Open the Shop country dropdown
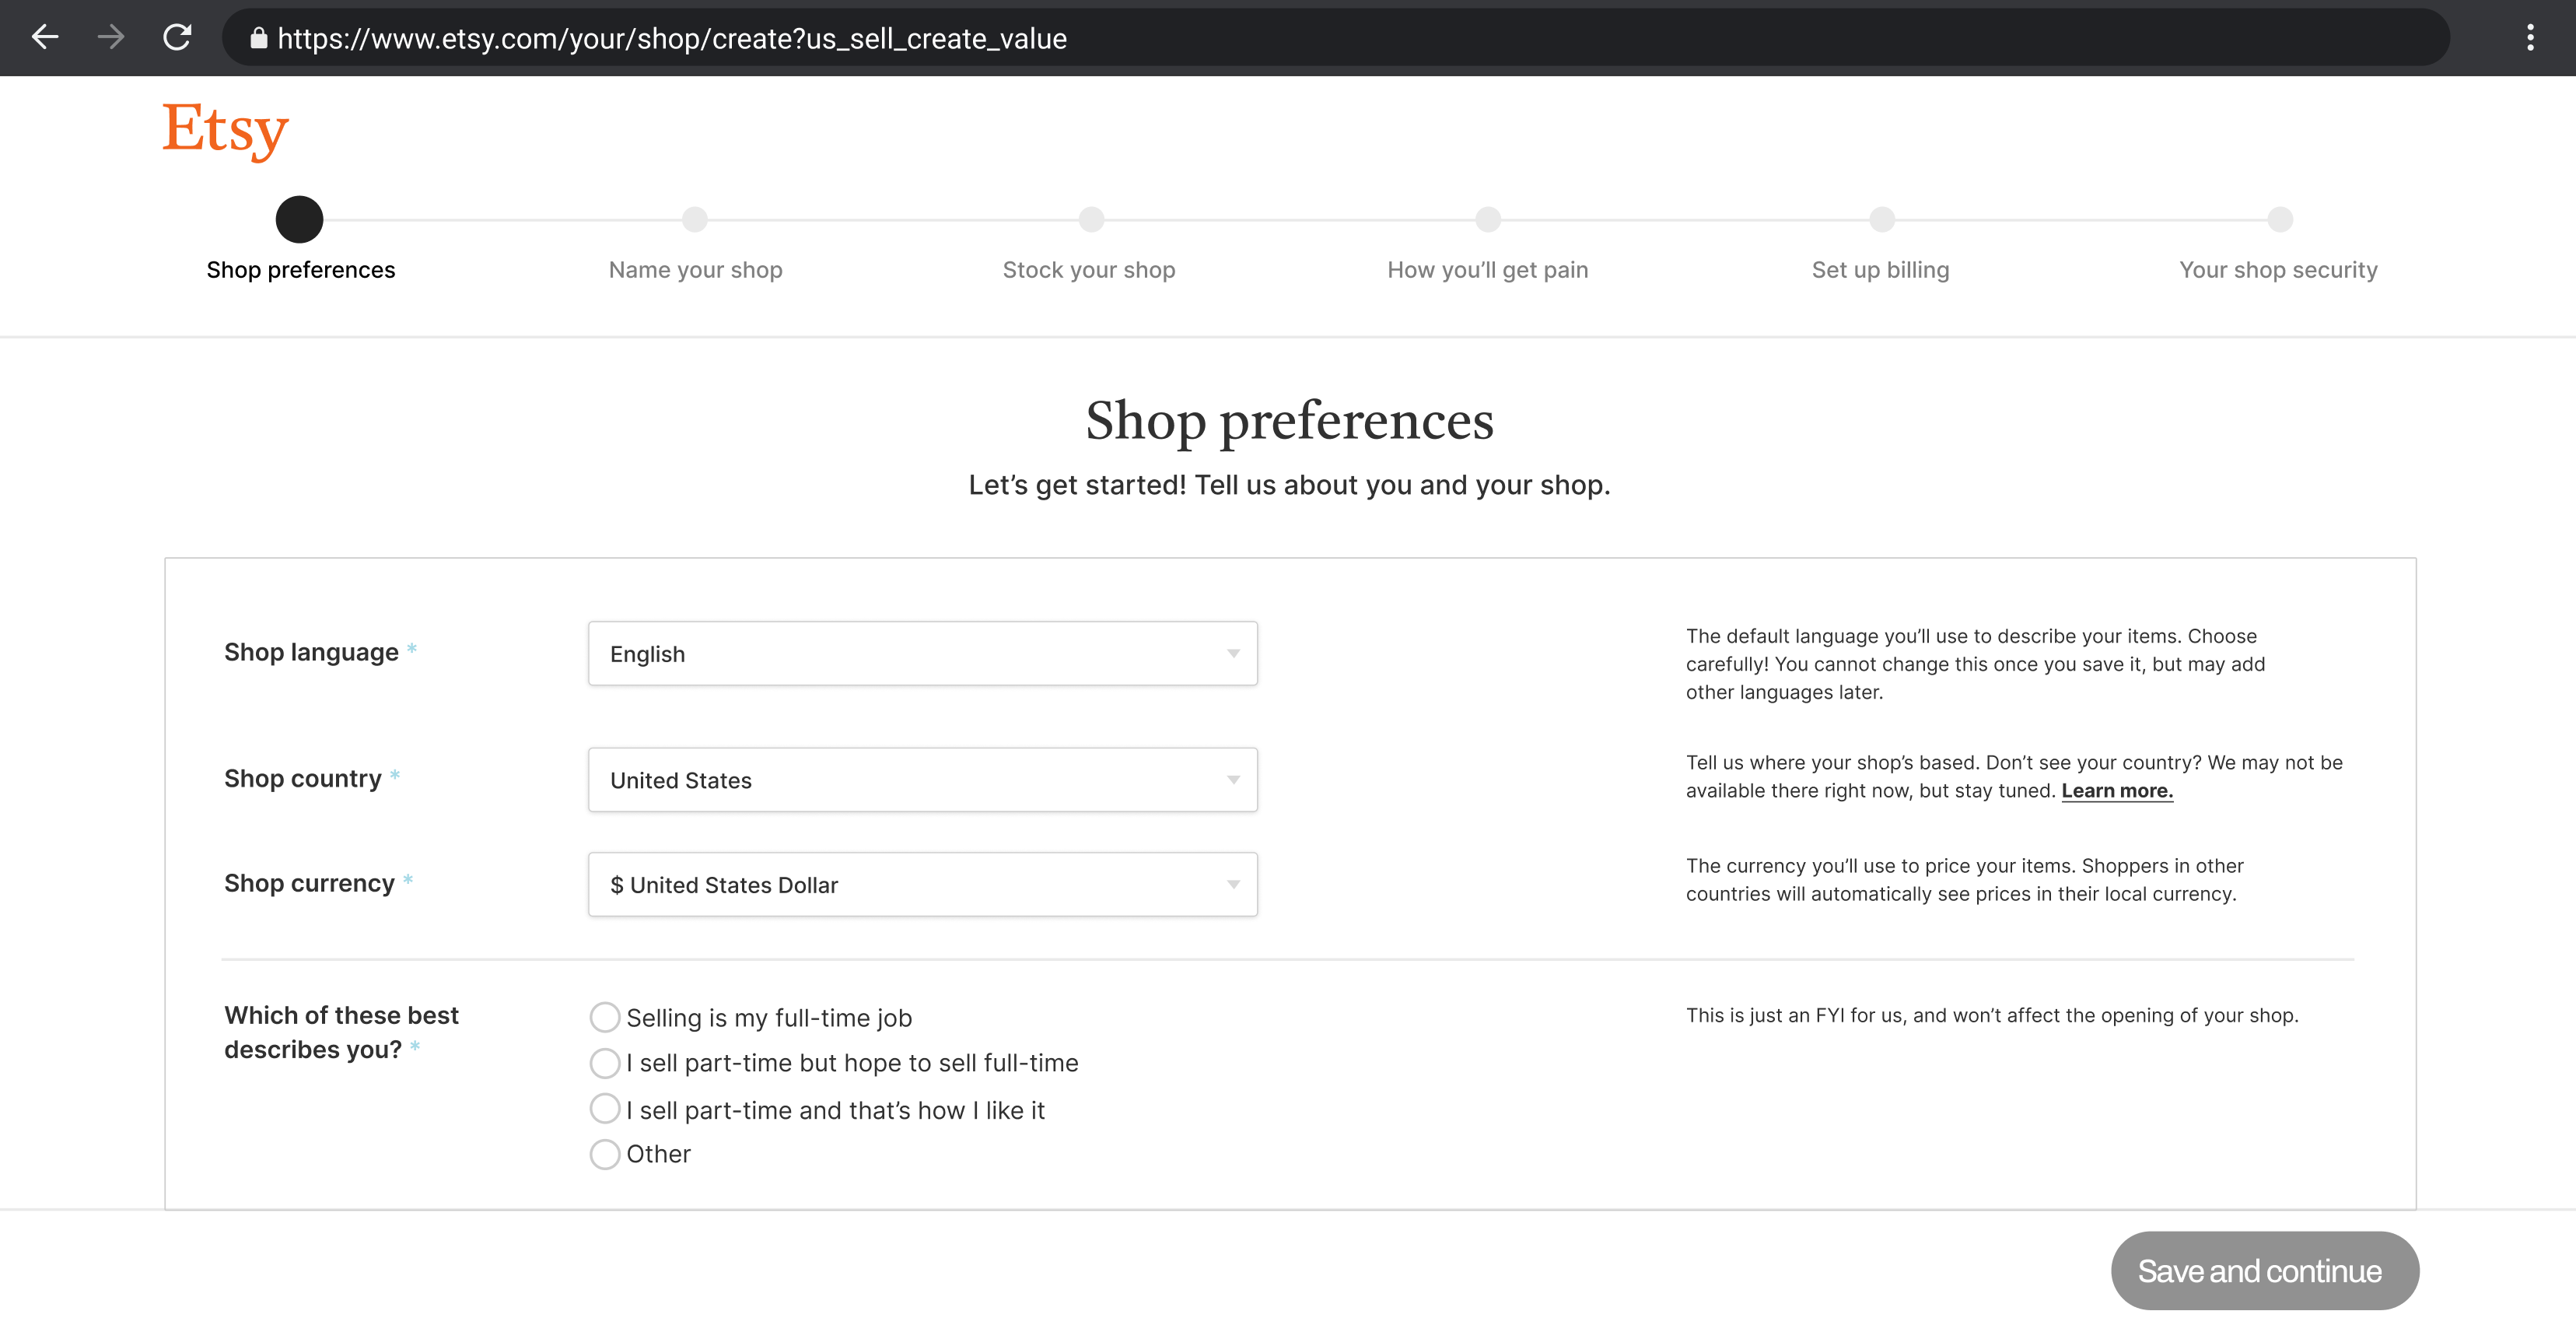The image size is (2576, 1332). pos(922,780)
